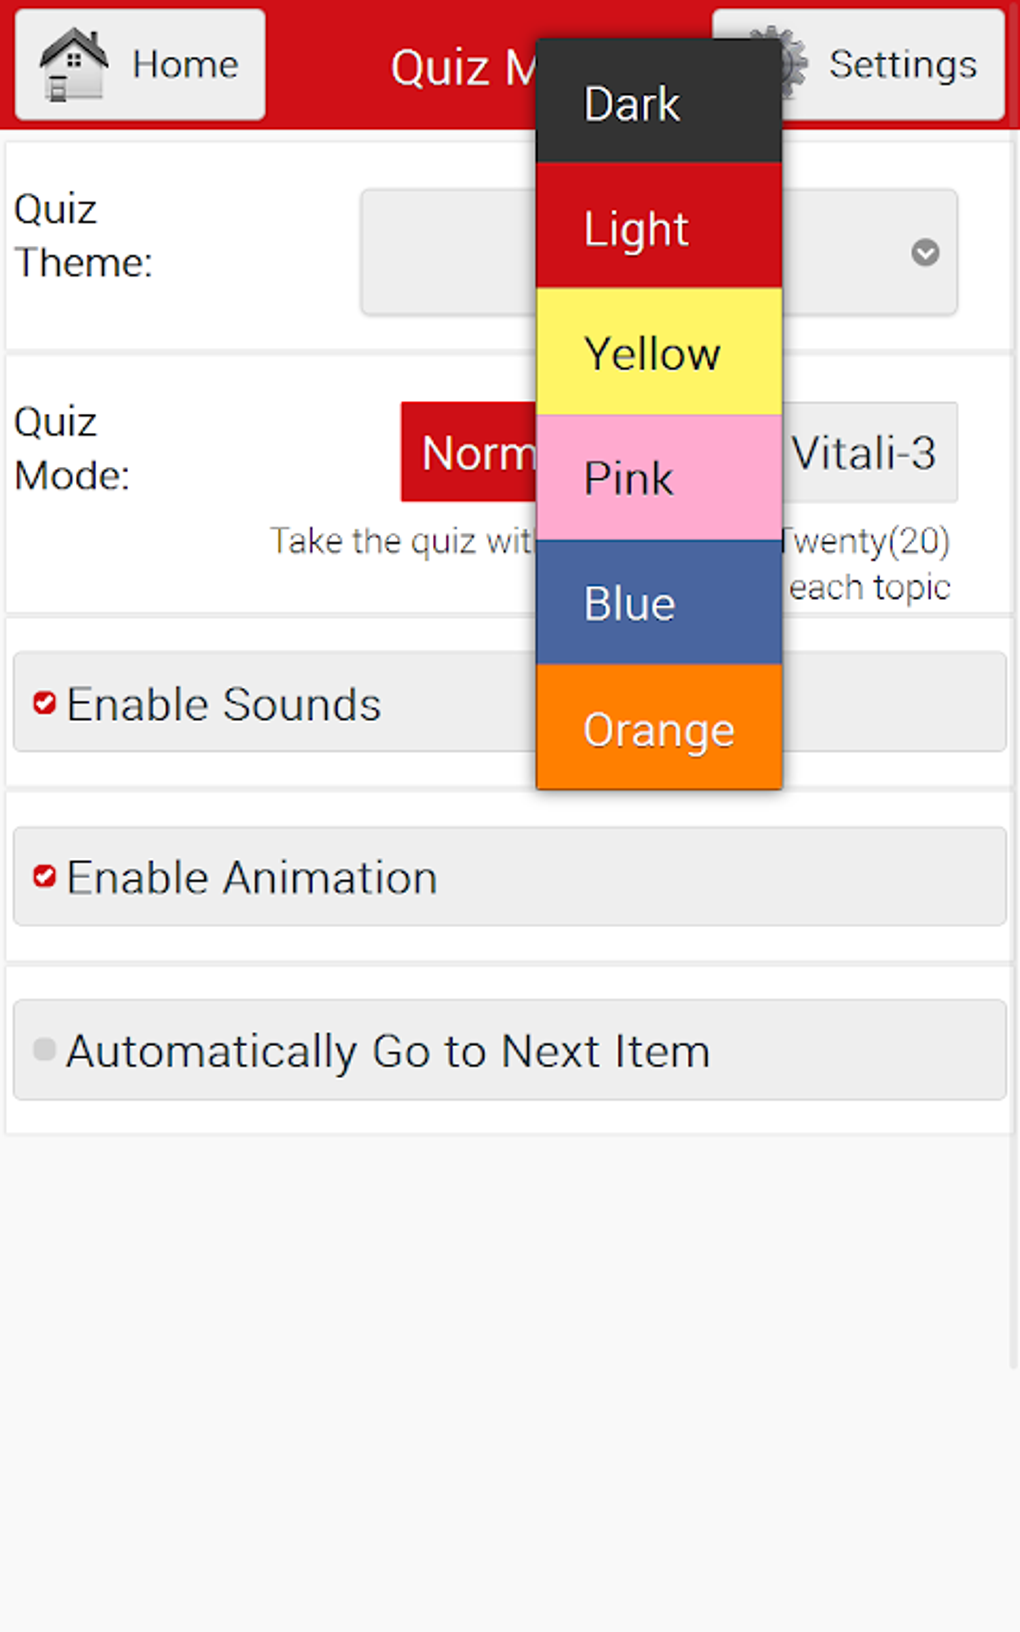
Task: Click the Home button label
Action: pos(185,64)
